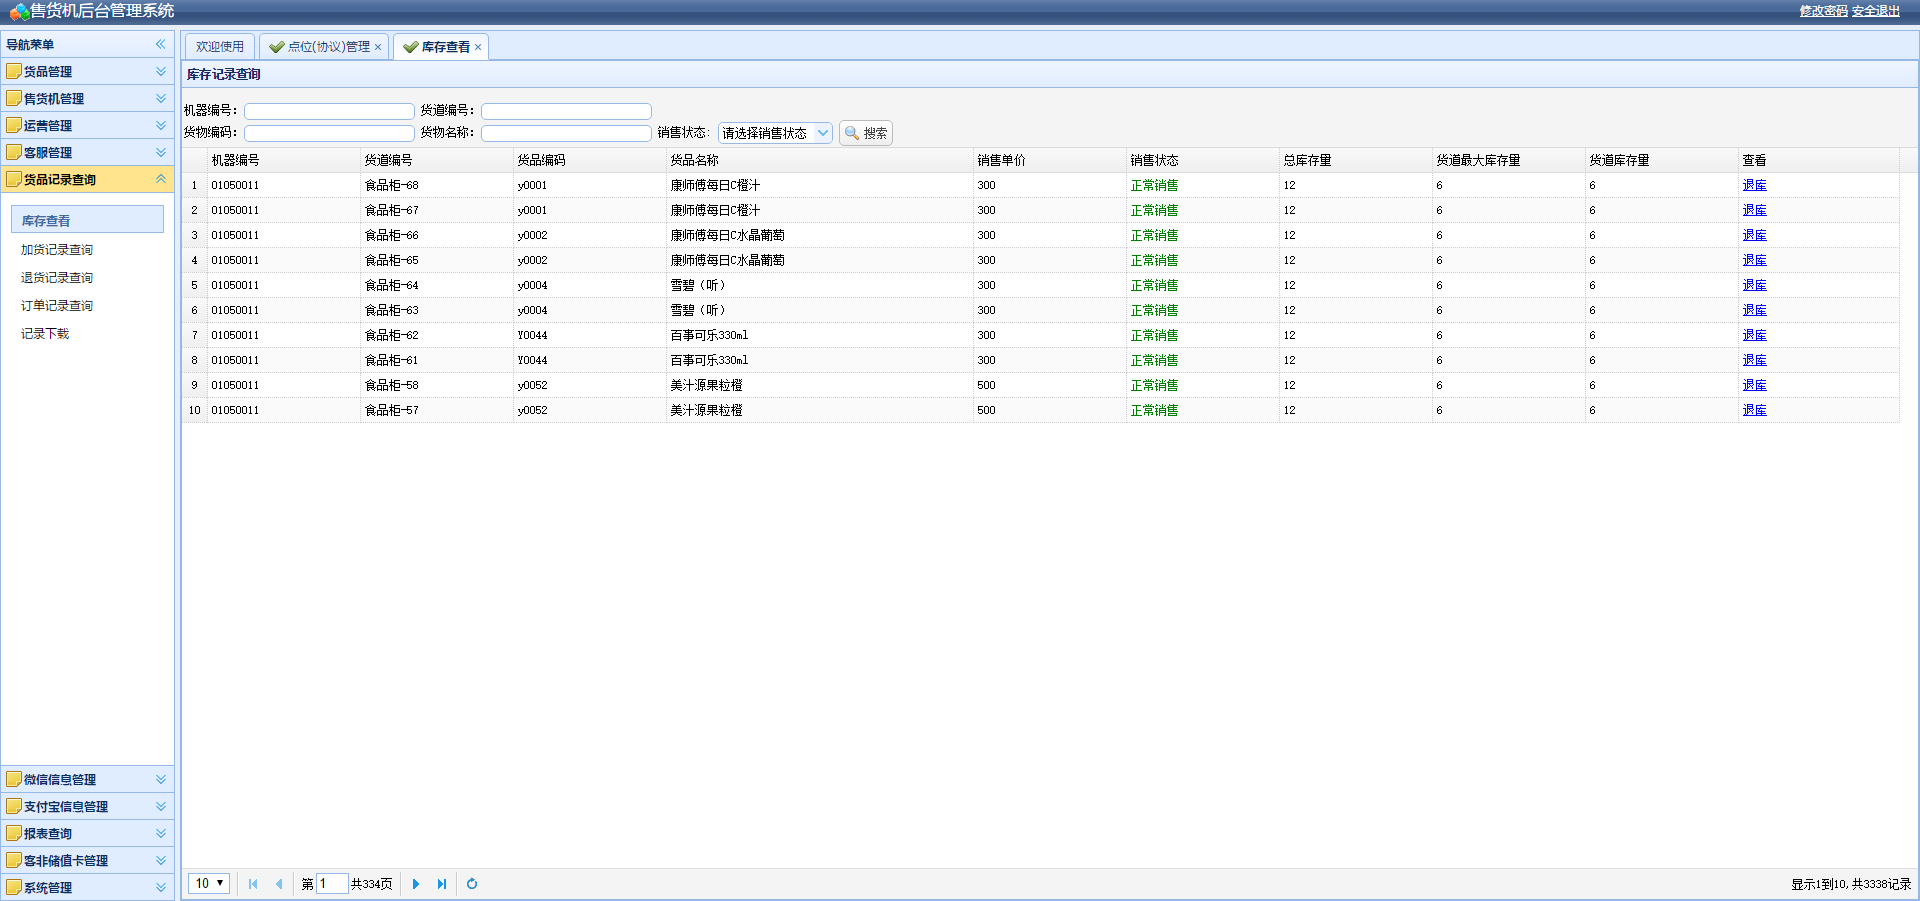
Task: Select row with 食品柜-63
Action: 1040,310
